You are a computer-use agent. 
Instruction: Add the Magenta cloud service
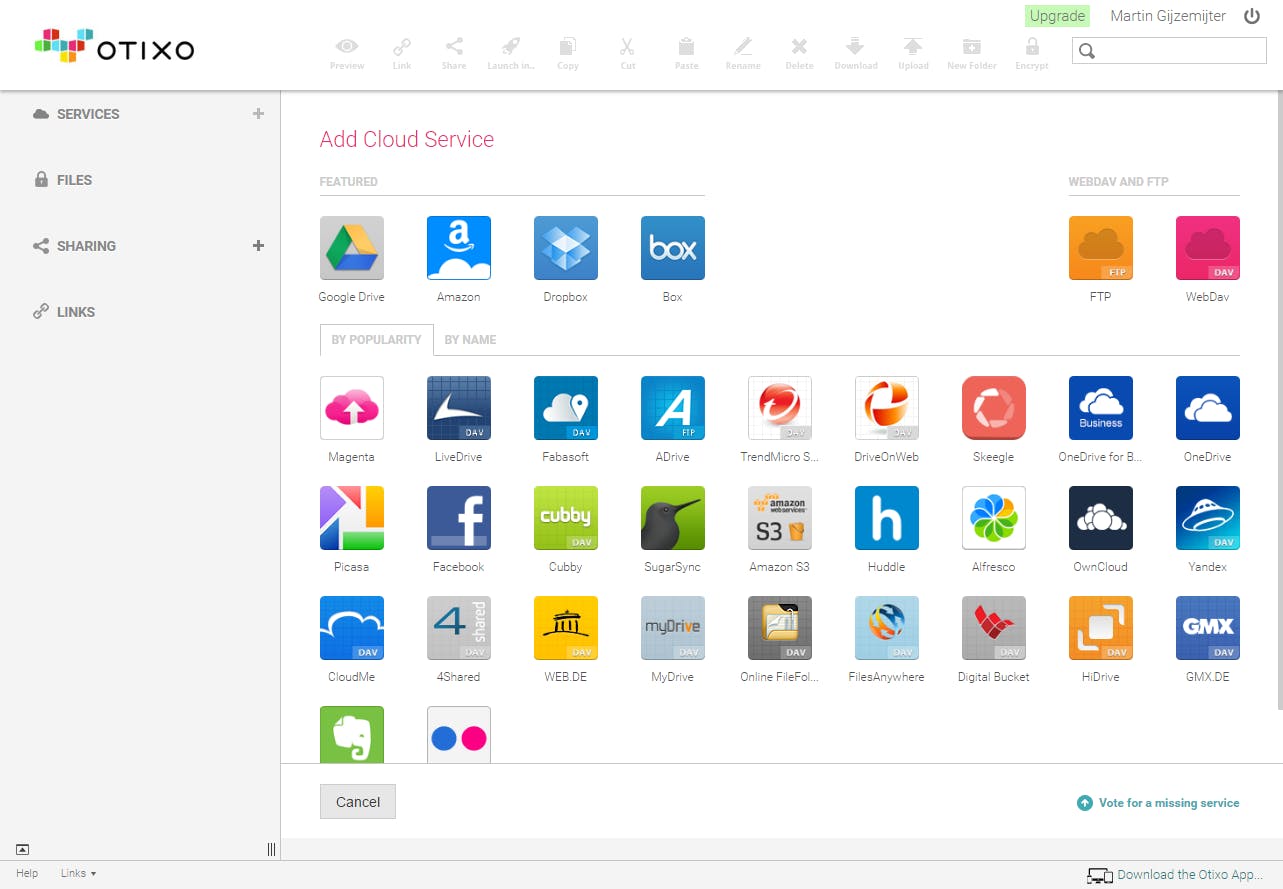(351, 408)
